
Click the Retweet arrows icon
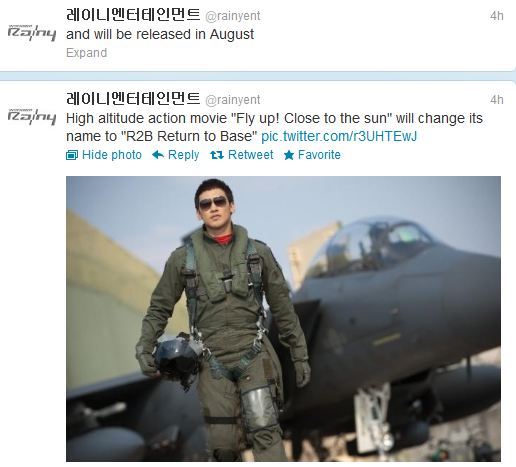tap(217, 155)
